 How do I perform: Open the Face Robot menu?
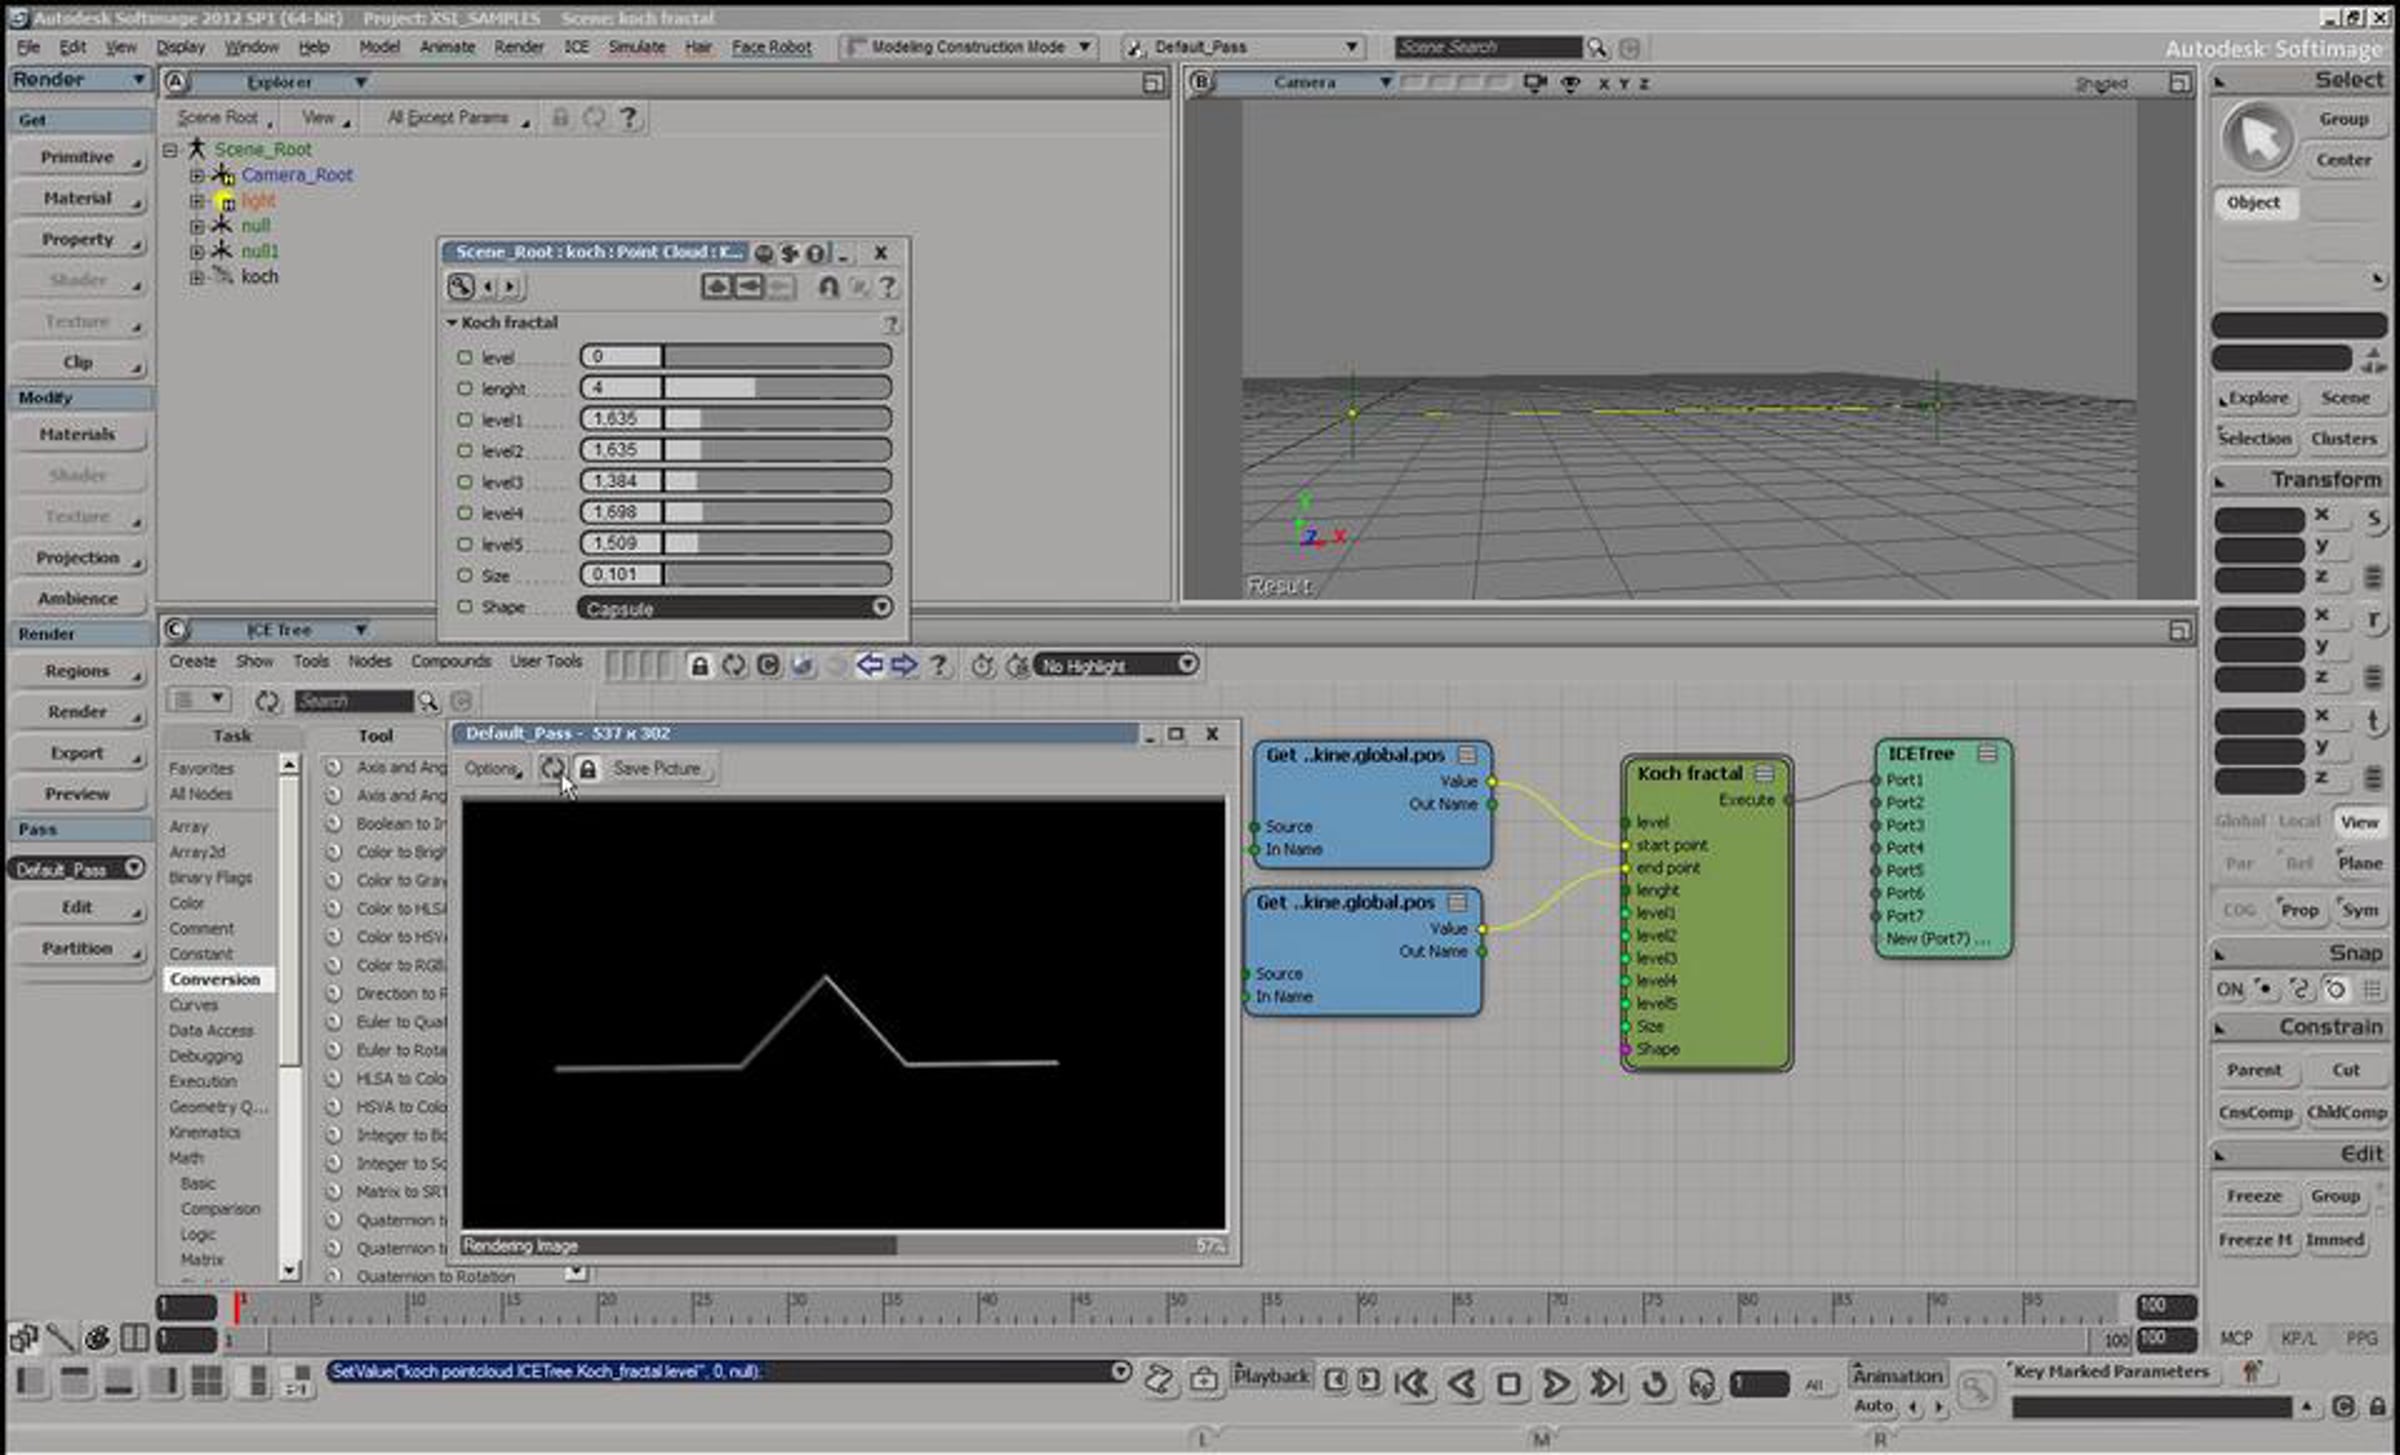[x=771, y=47]
